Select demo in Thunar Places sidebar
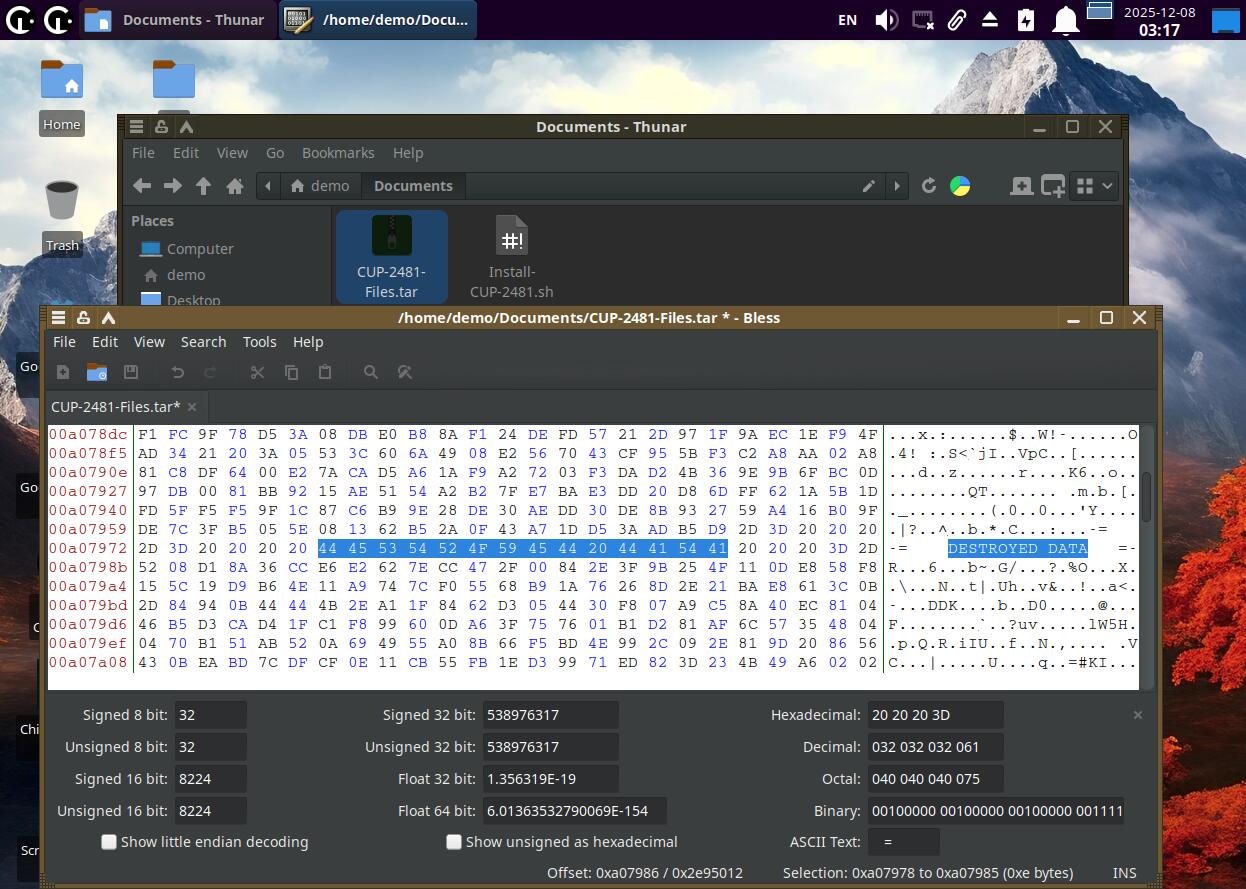This screenshot has width=1246, height=889. coord(186,275)
